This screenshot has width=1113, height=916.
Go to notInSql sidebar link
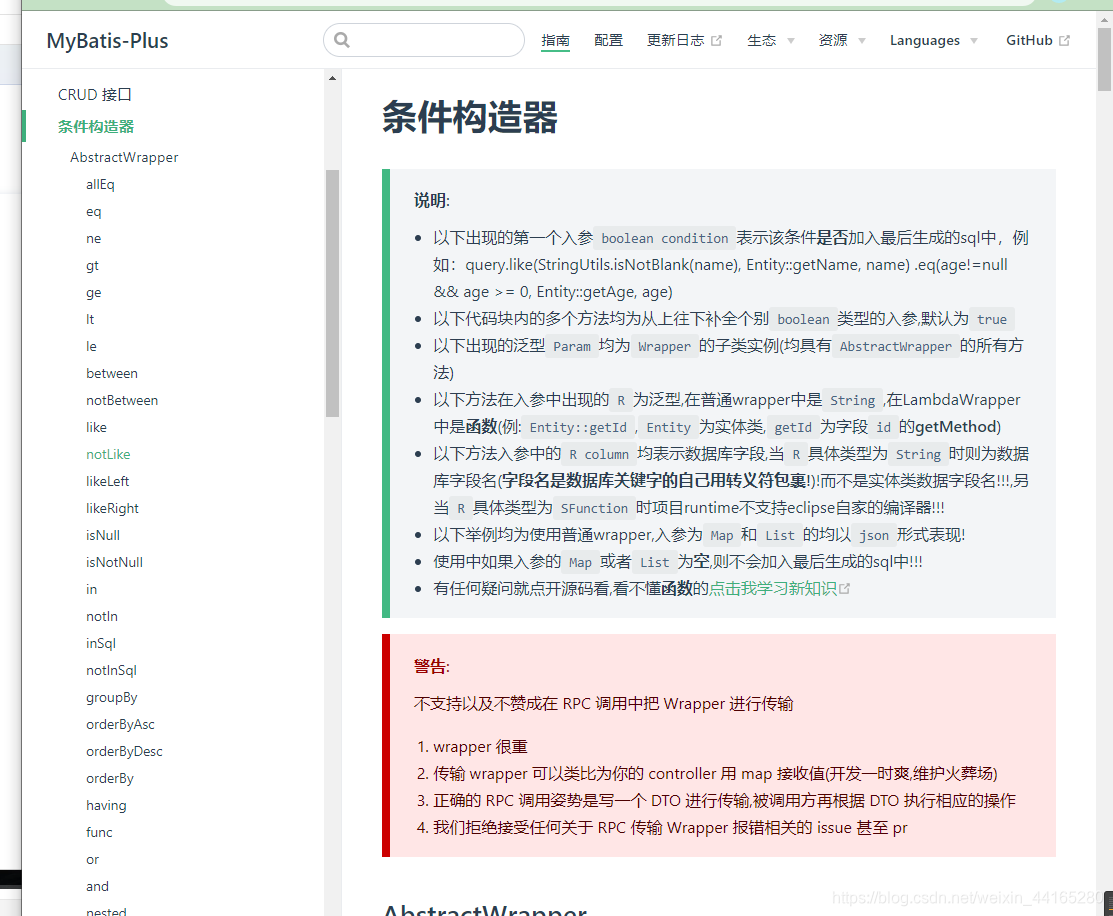click(111, 670)
